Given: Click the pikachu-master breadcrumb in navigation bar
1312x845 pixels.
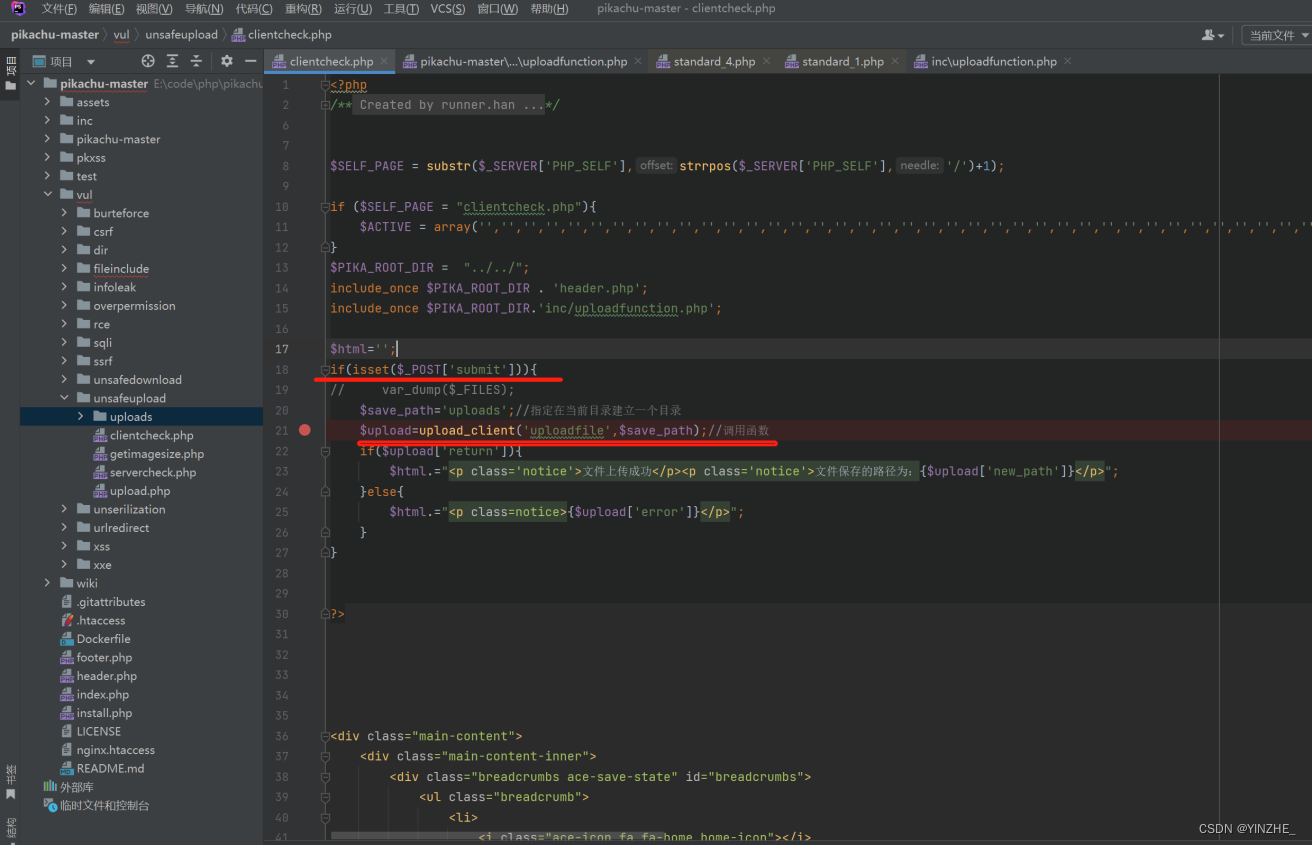Looking at the screenshot, I should pyautogui.click(x=55, y=35).
